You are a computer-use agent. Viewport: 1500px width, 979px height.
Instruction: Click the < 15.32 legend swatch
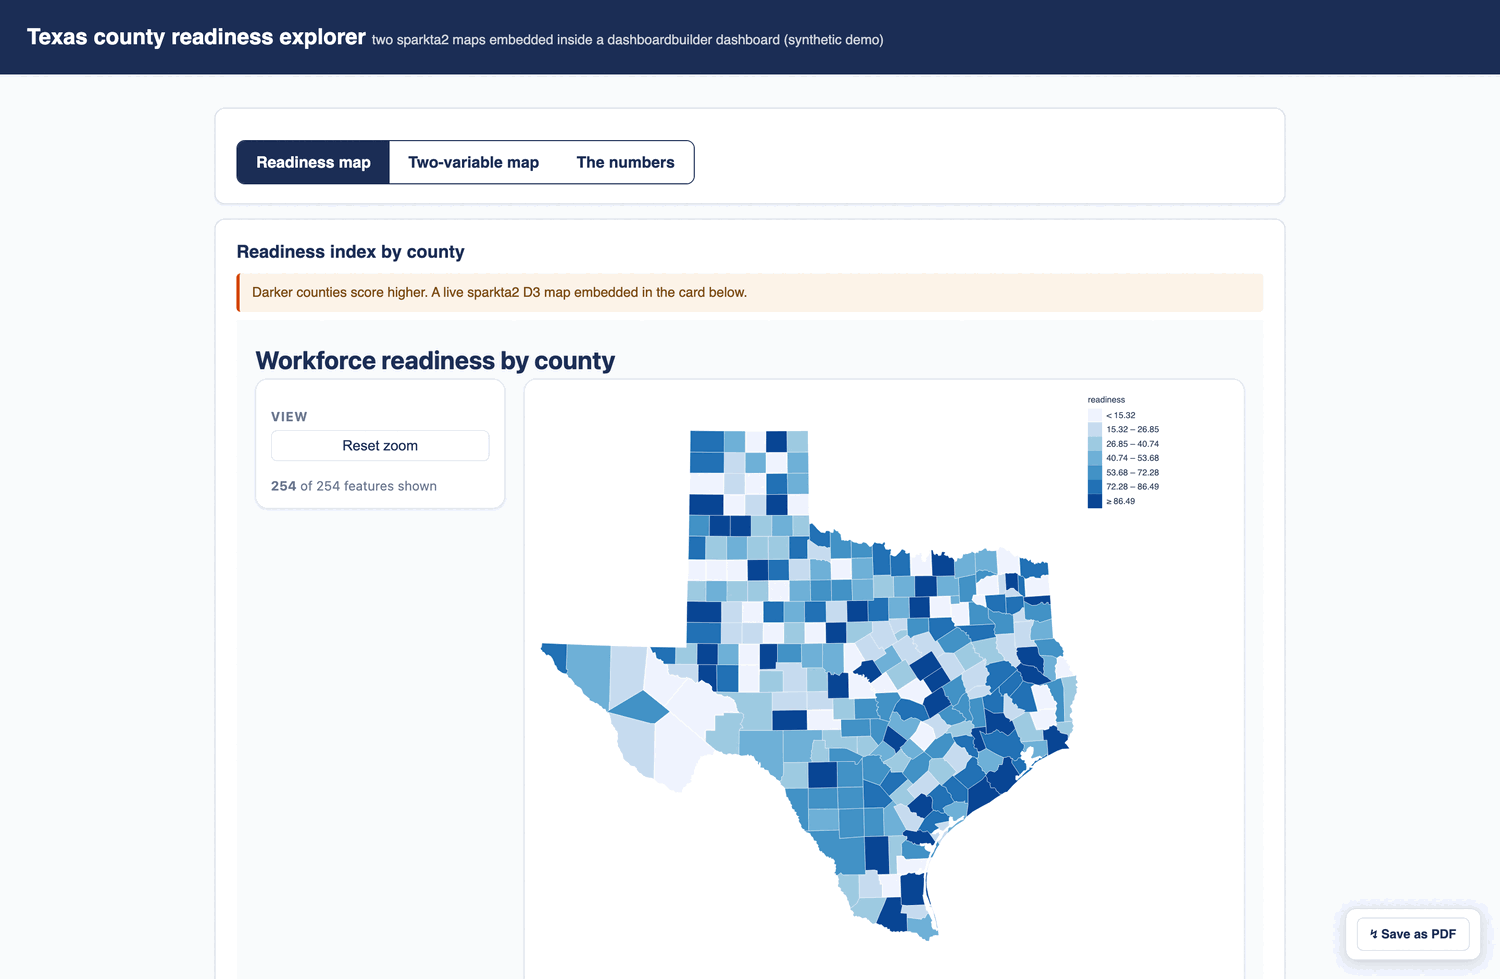click(x=1094, y=415)
